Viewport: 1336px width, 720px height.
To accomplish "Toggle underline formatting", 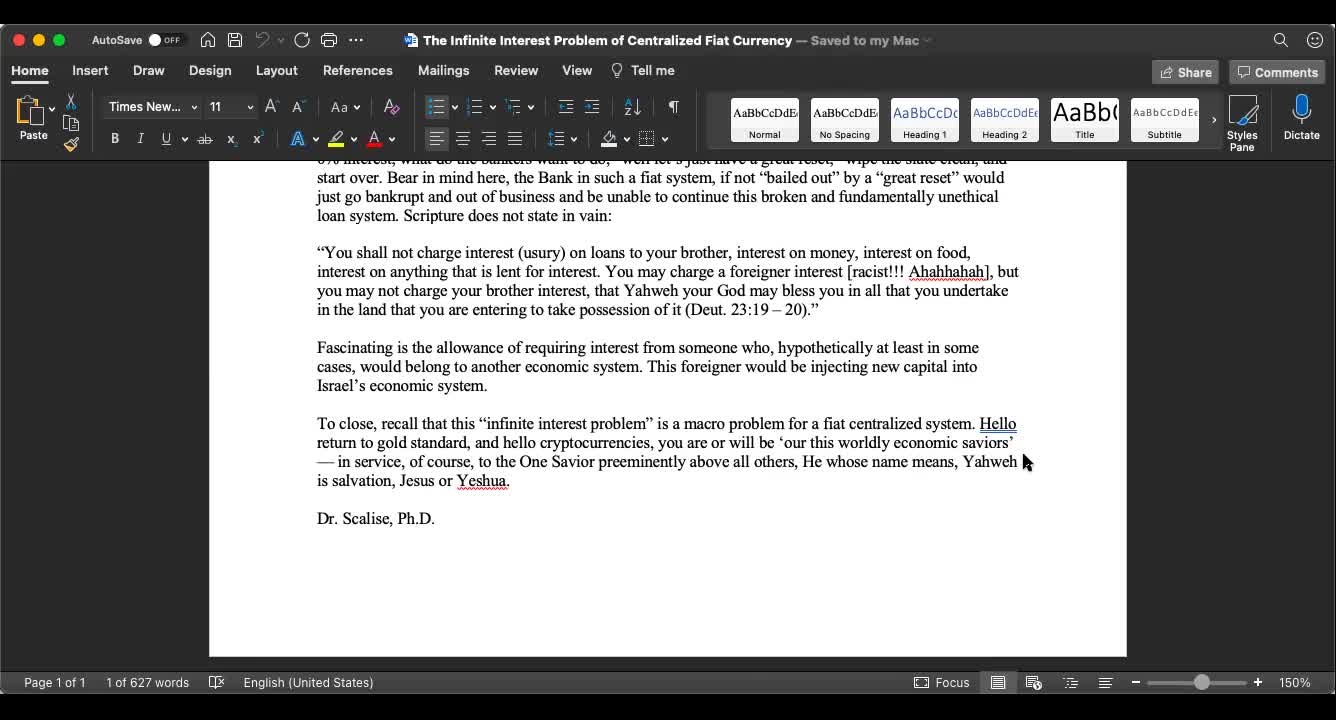I will tap(166, 139).
